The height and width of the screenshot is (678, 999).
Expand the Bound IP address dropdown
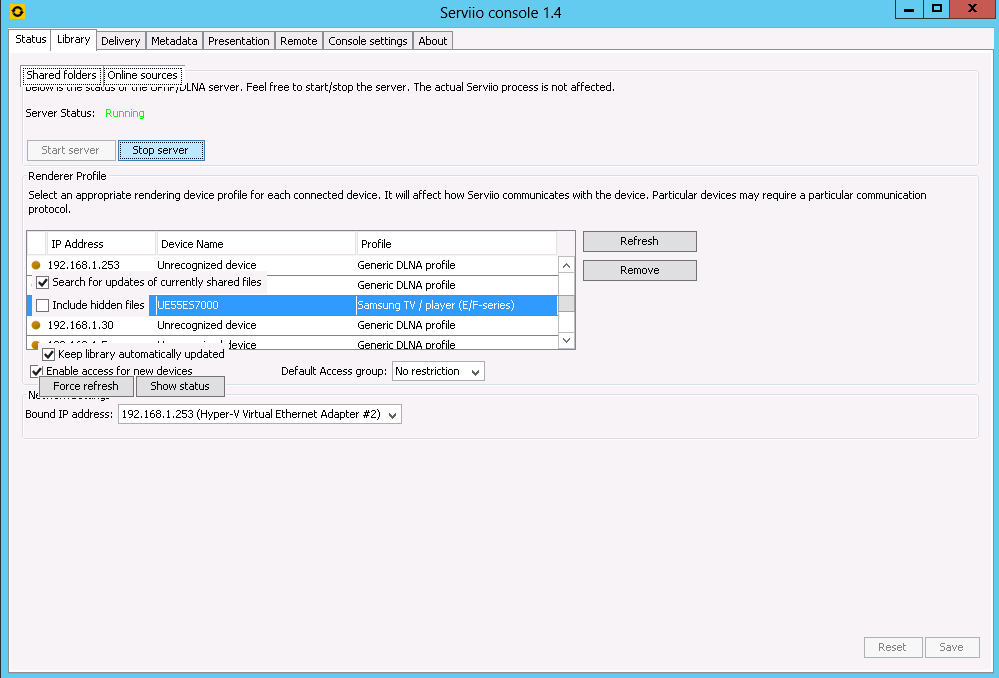pos(260,414)
